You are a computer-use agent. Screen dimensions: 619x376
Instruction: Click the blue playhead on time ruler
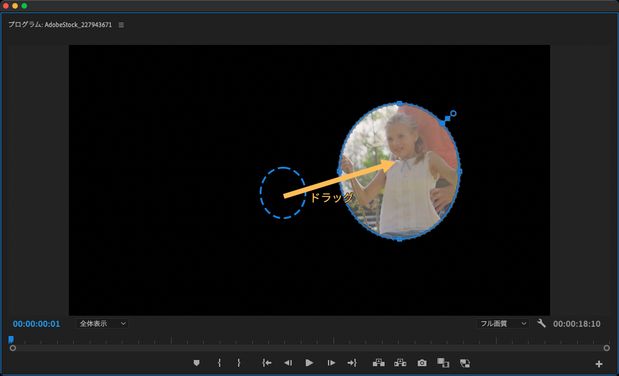click(x=11, y=339)
